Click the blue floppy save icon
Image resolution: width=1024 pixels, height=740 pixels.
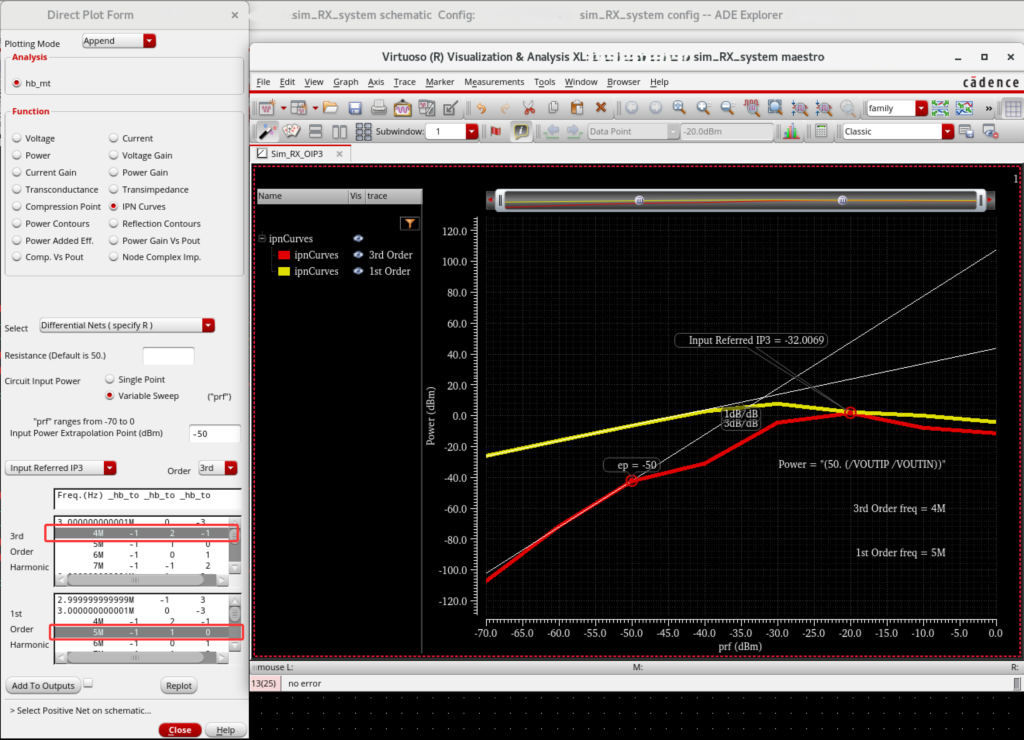click(x=355, y=108)
